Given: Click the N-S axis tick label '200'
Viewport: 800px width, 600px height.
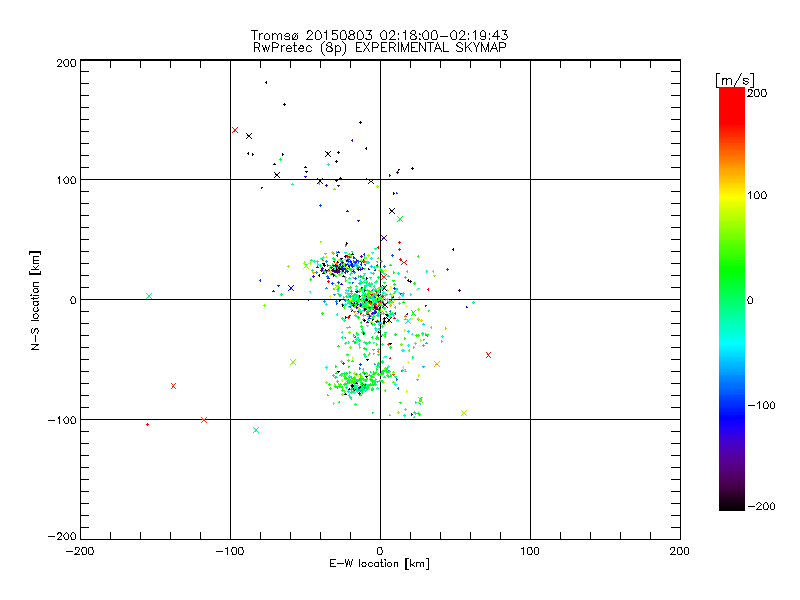Looking at the screenshot, I should pos(66,63).
